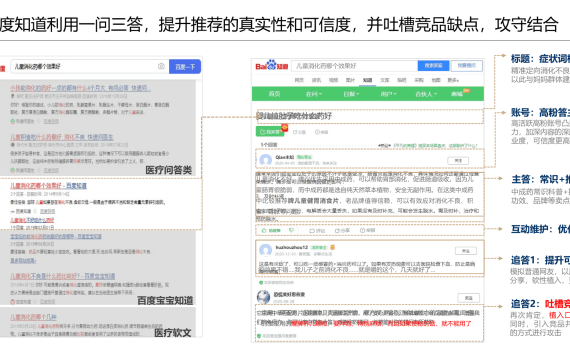Click the globe avatar of the third answerer
570x360 pixels.
pos(264,297)
